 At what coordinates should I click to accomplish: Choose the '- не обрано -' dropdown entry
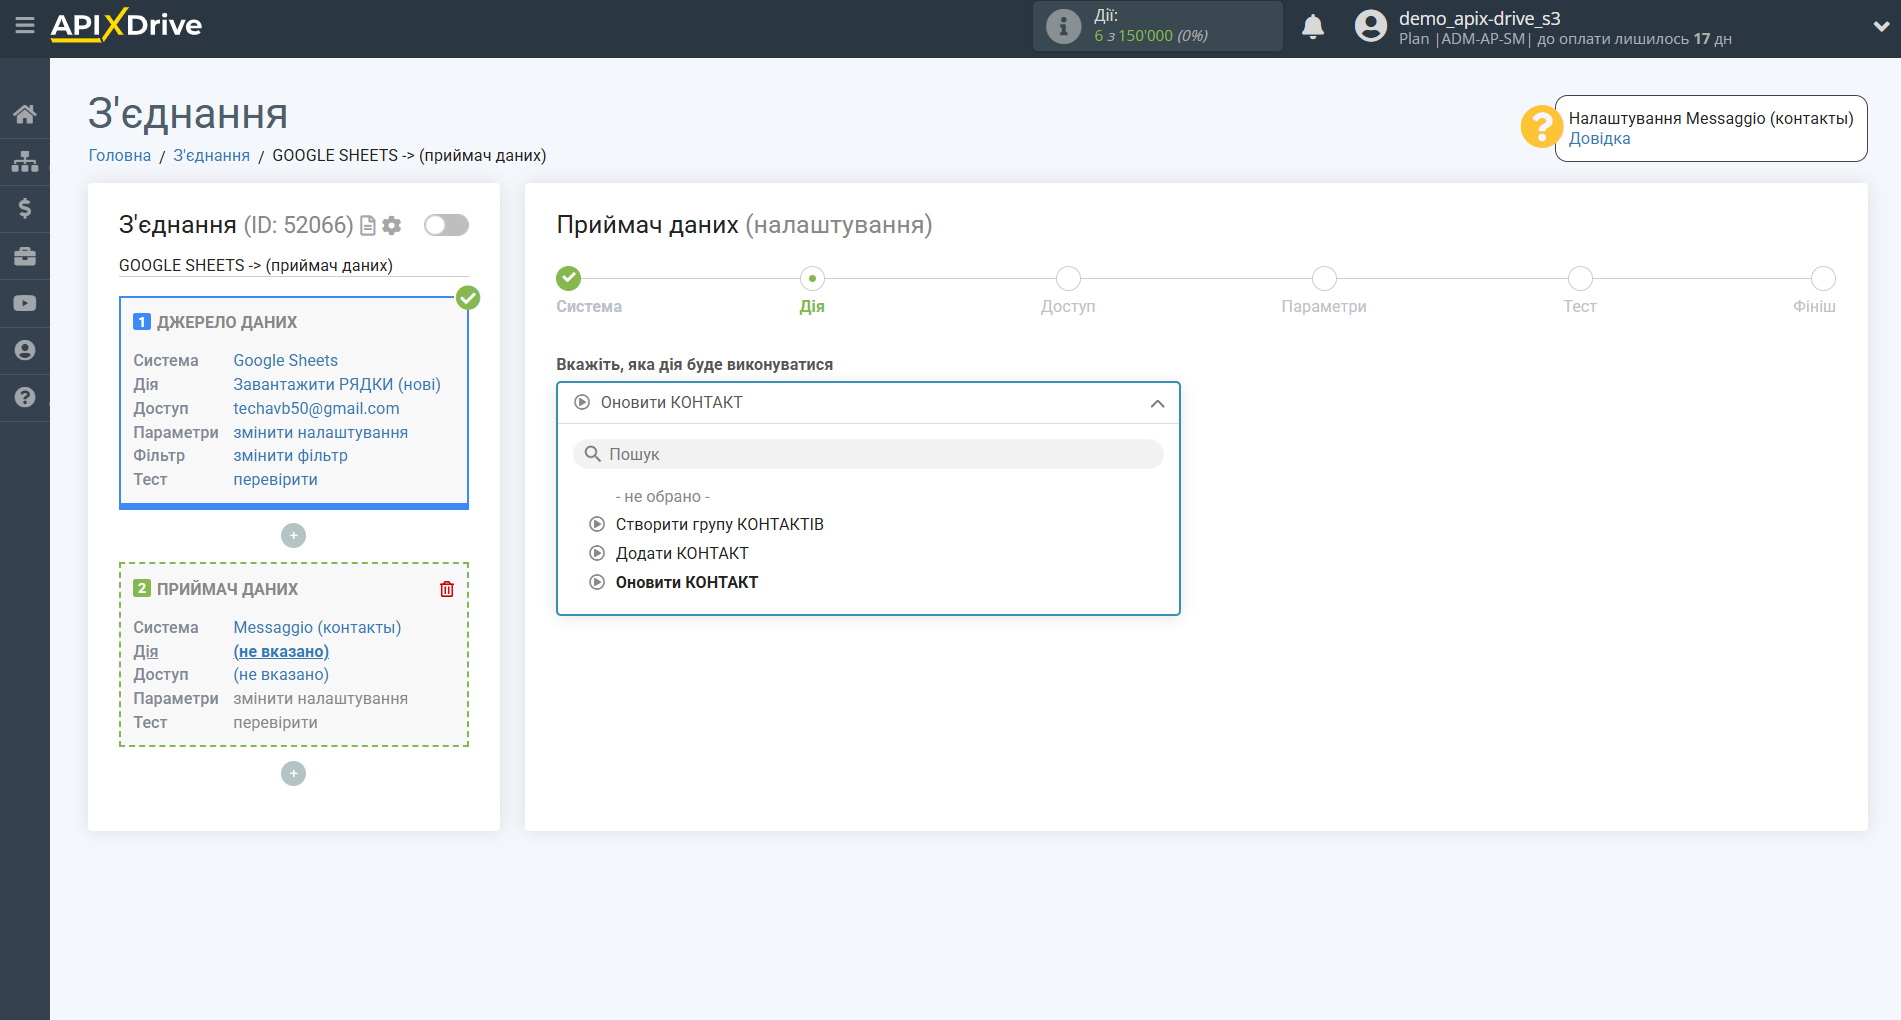pyautogui.click(x=662, y=497)
